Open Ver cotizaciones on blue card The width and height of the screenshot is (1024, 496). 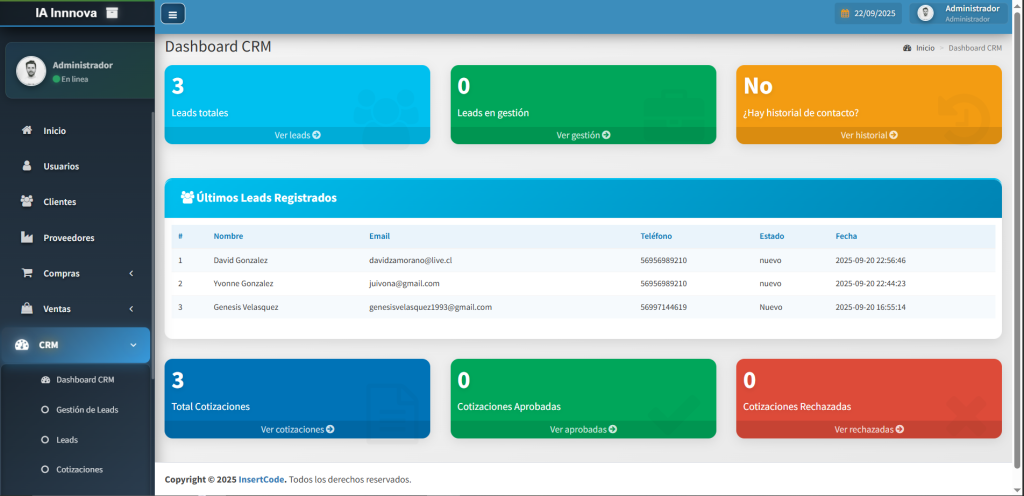297,429
